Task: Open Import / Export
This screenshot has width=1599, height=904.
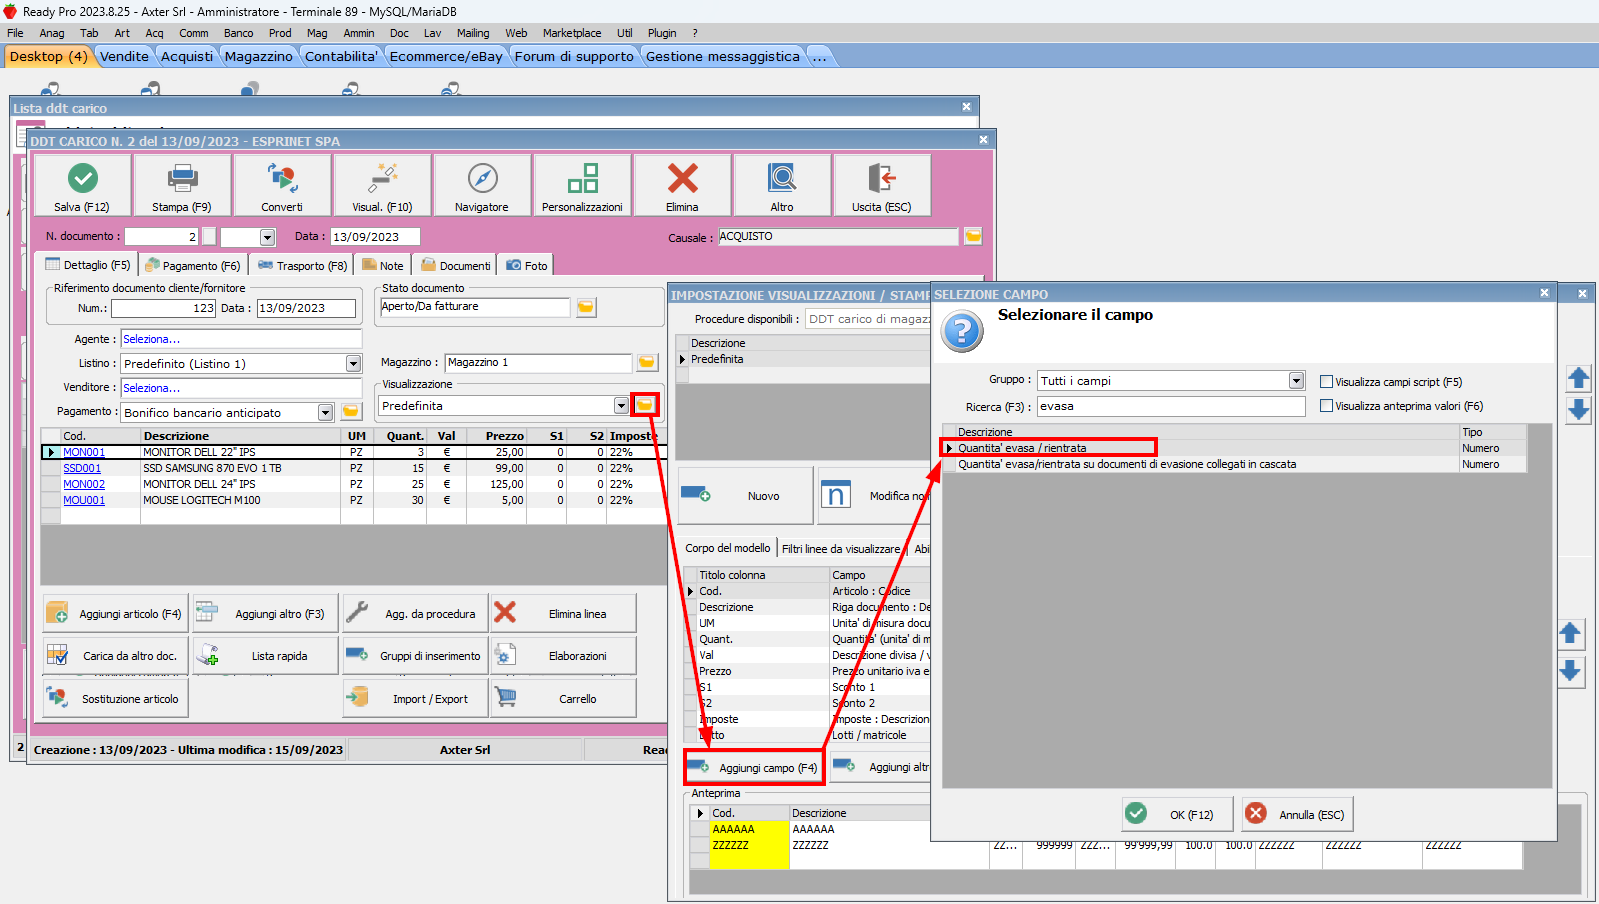Action: 415,699
